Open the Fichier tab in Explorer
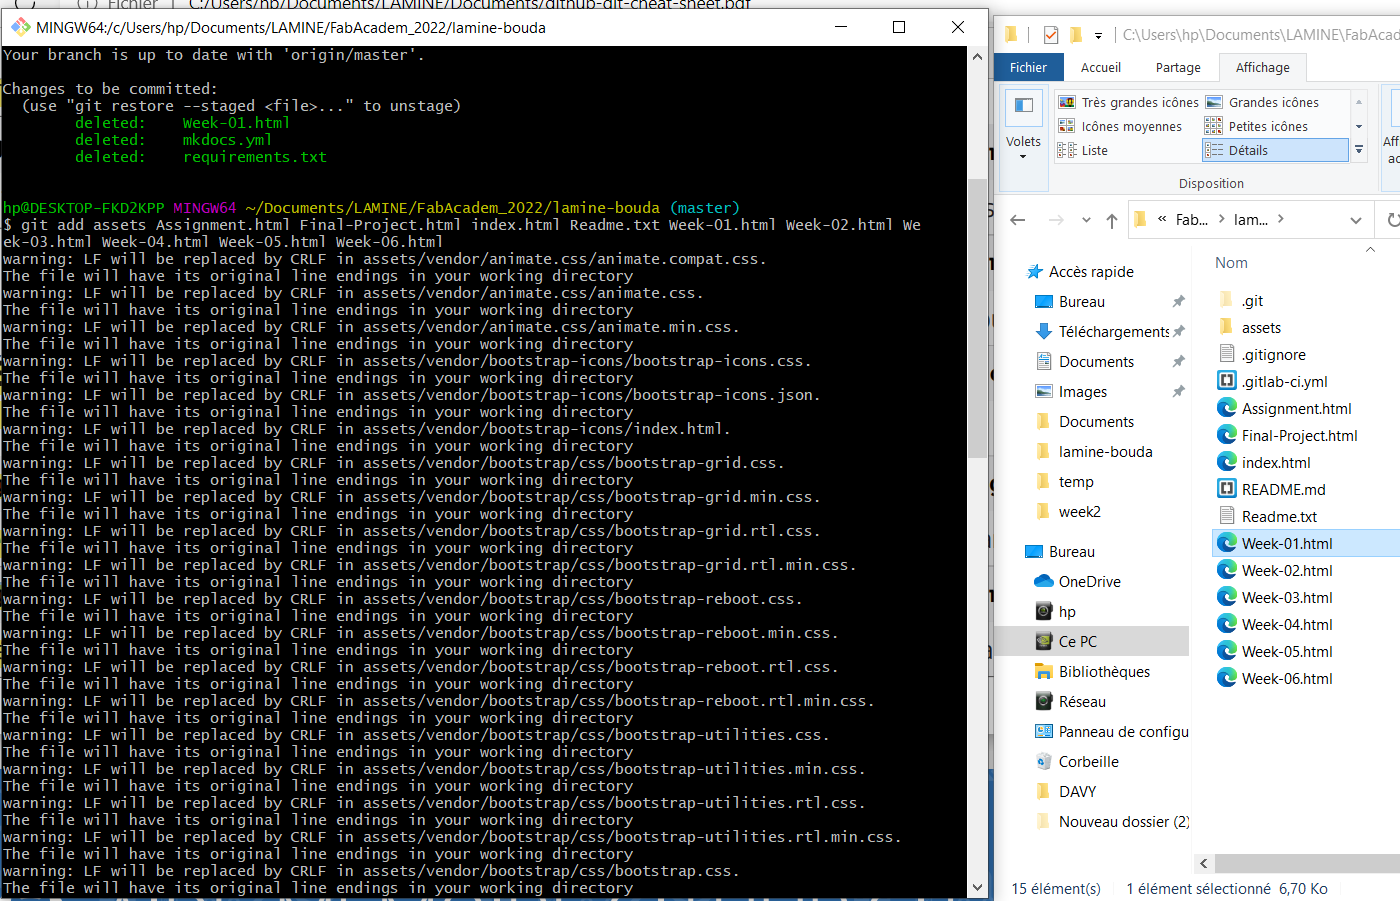Screen dimensions: 1400x901 tap(1028, 67)
